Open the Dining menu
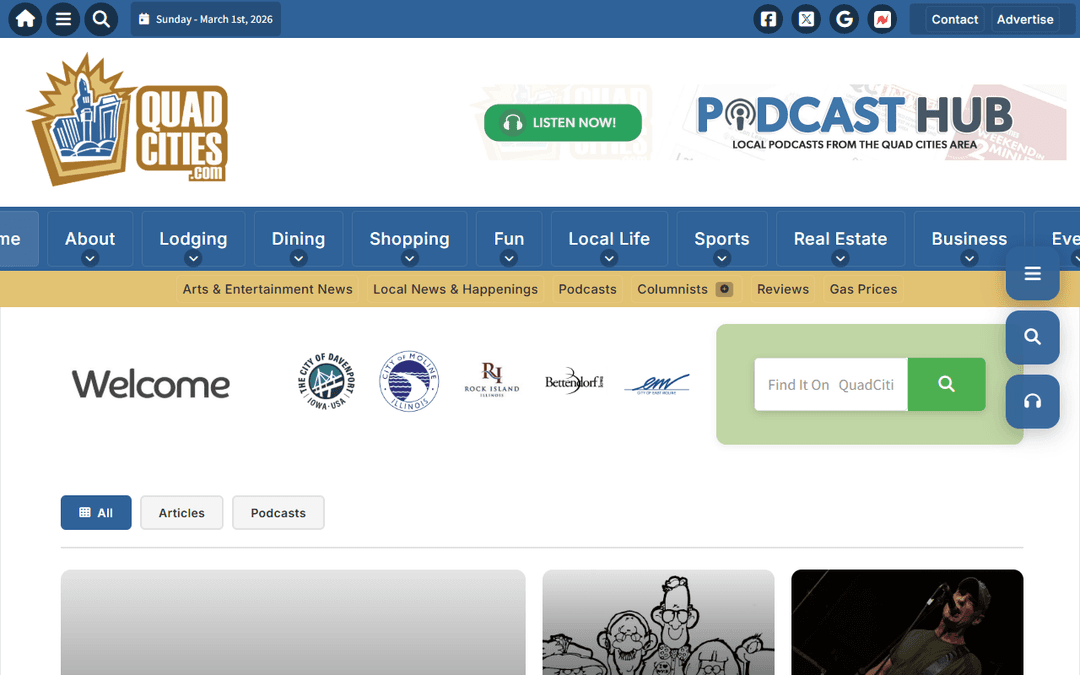Image resolution: width=1080 pixels, height=675 pixels. coord(298,239)
